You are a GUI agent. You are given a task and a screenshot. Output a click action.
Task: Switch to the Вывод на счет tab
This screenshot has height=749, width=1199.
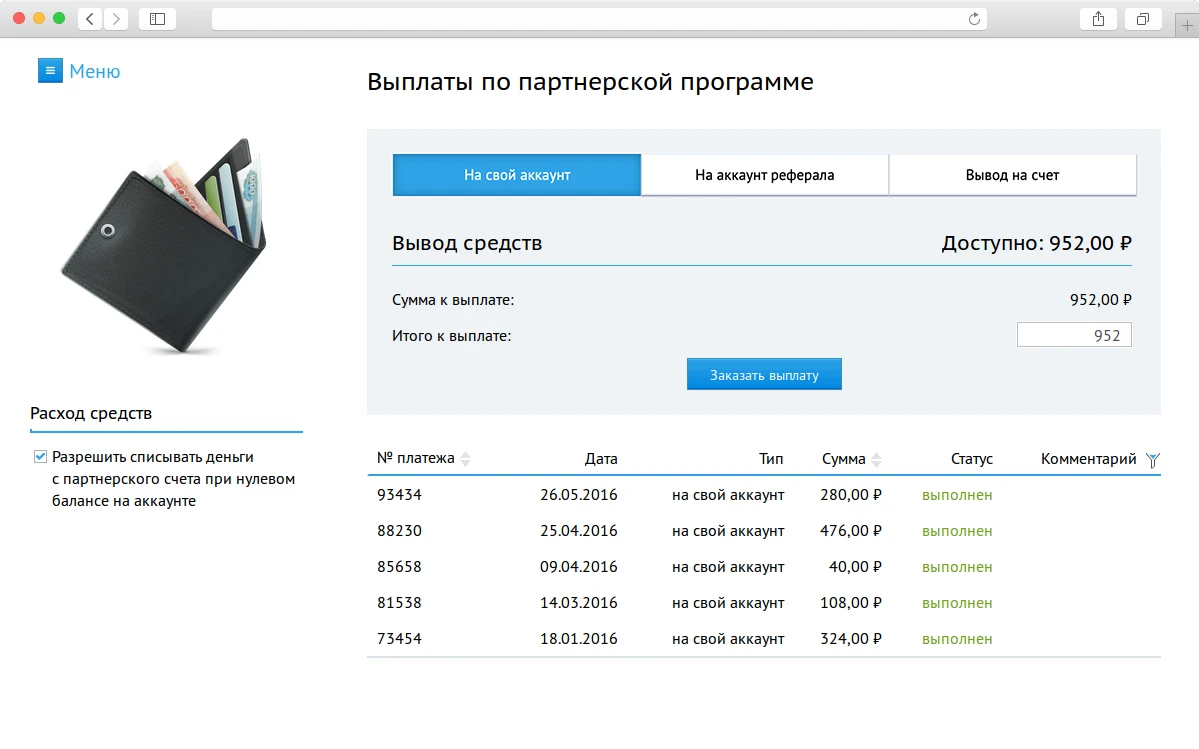[x=1012, y=174]
